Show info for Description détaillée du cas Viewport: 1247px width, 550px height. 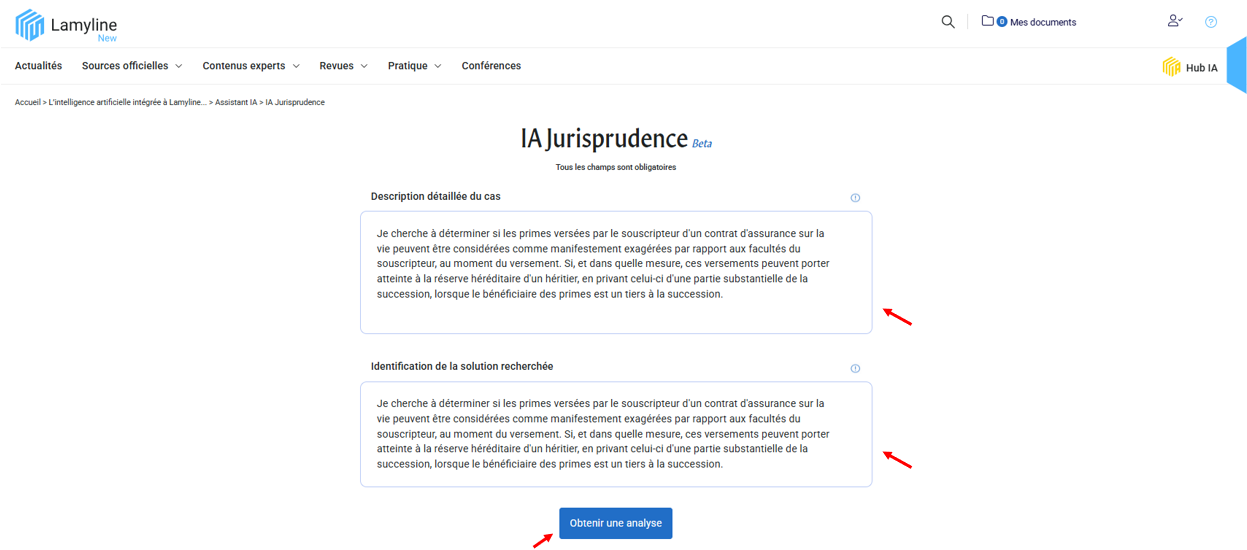click(855, 198)
